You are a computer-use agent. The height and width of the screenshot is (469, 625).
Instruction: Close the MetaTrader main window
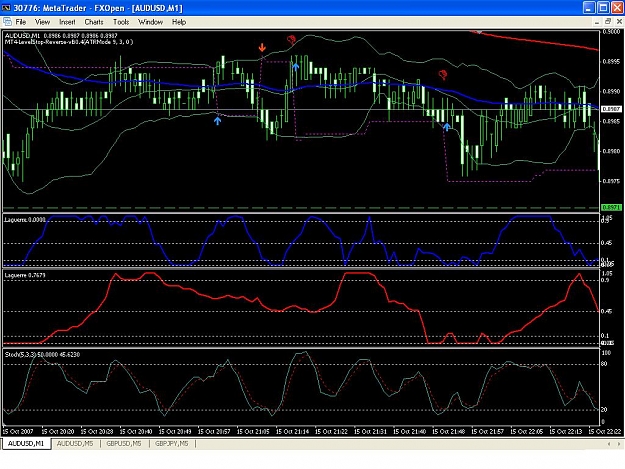click(x=618, y=8)
